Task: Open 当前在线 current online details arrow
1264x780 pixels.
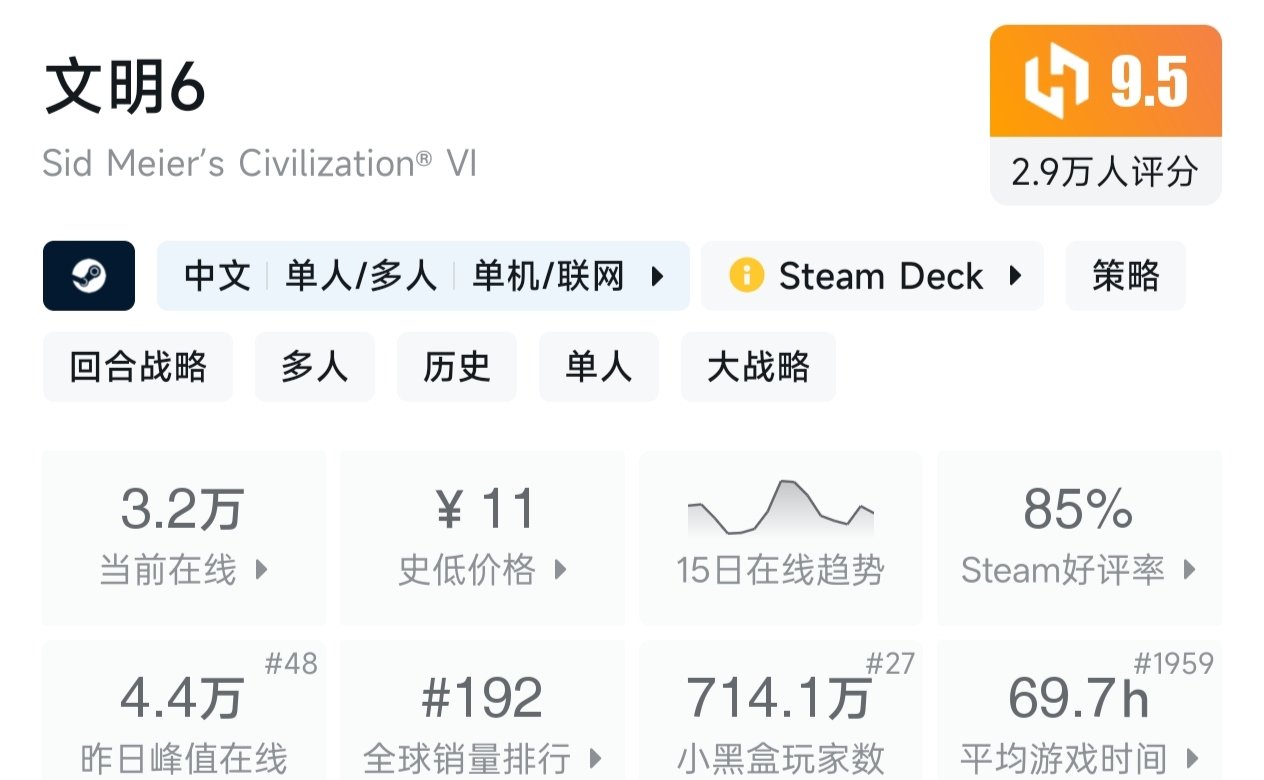Action: 262,570
